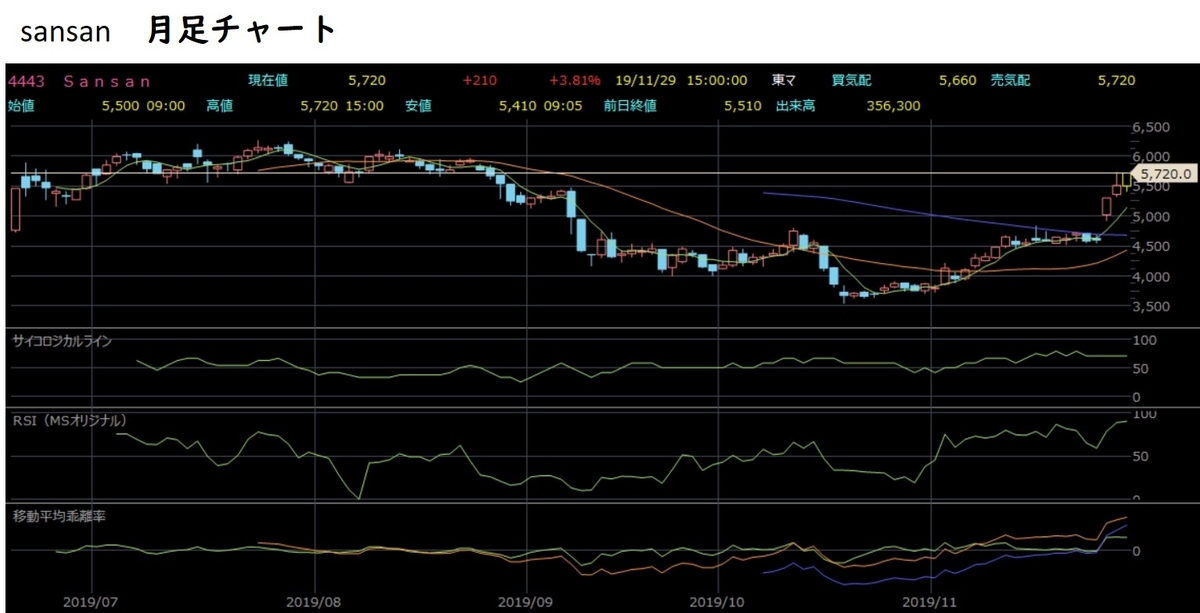This screenshot has width=1200, height=613.
Task: Click the 売気配 label
Action: (x=1010, y=81)
